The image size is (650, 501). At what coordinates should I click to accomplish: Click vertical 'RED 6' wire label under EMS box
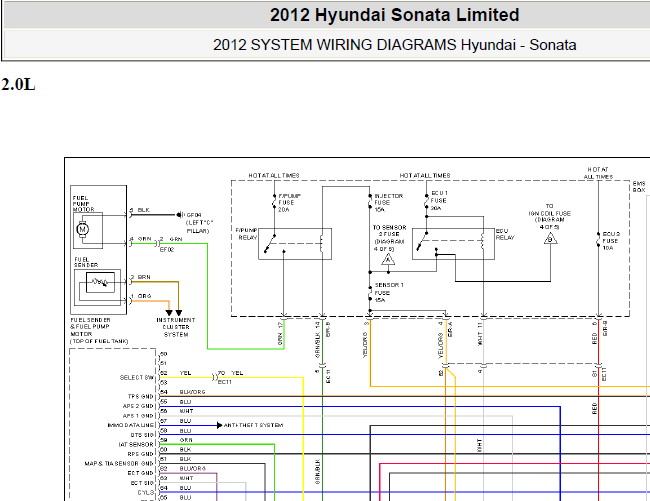click(594, 334)
